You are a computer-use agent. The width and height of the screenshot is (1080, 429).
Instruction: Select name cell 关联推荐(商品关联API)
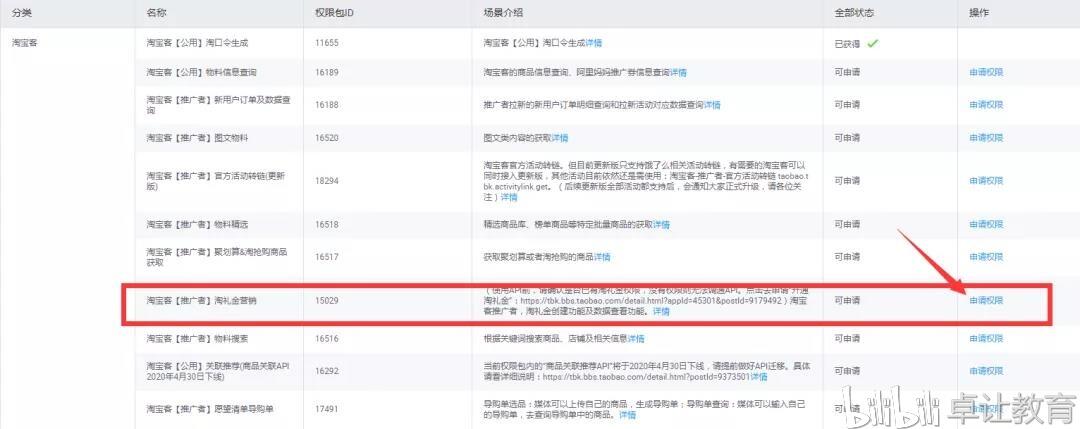click(x=218, y=371)
